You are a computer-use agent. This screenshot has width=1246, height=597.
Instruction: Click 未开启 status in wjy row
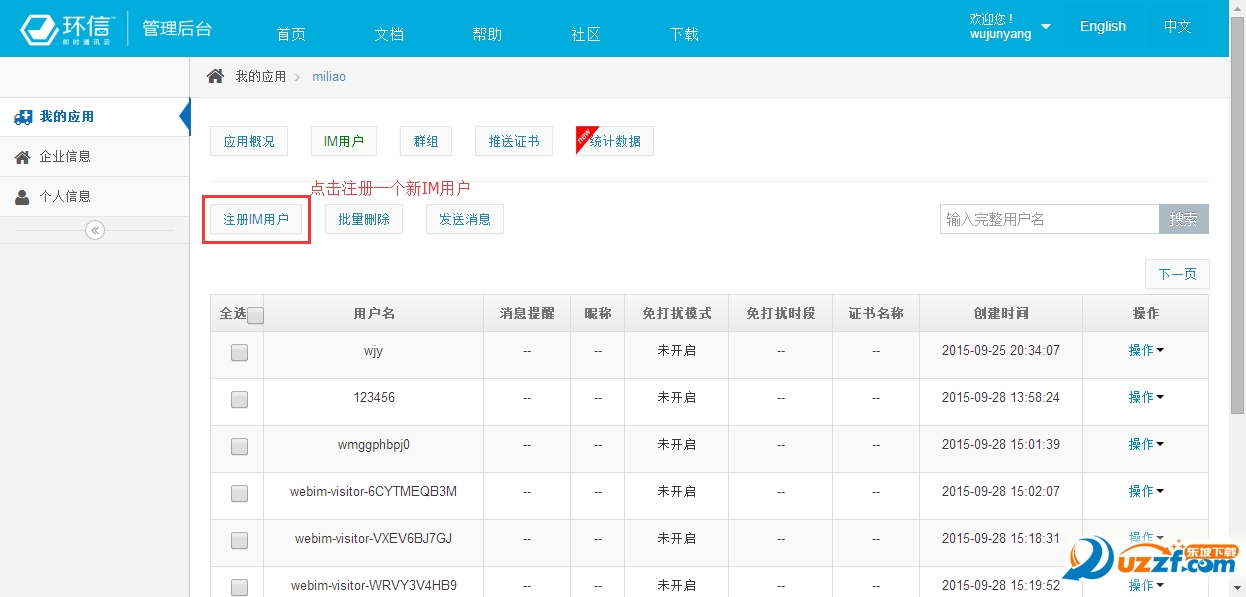pos(677,350)
